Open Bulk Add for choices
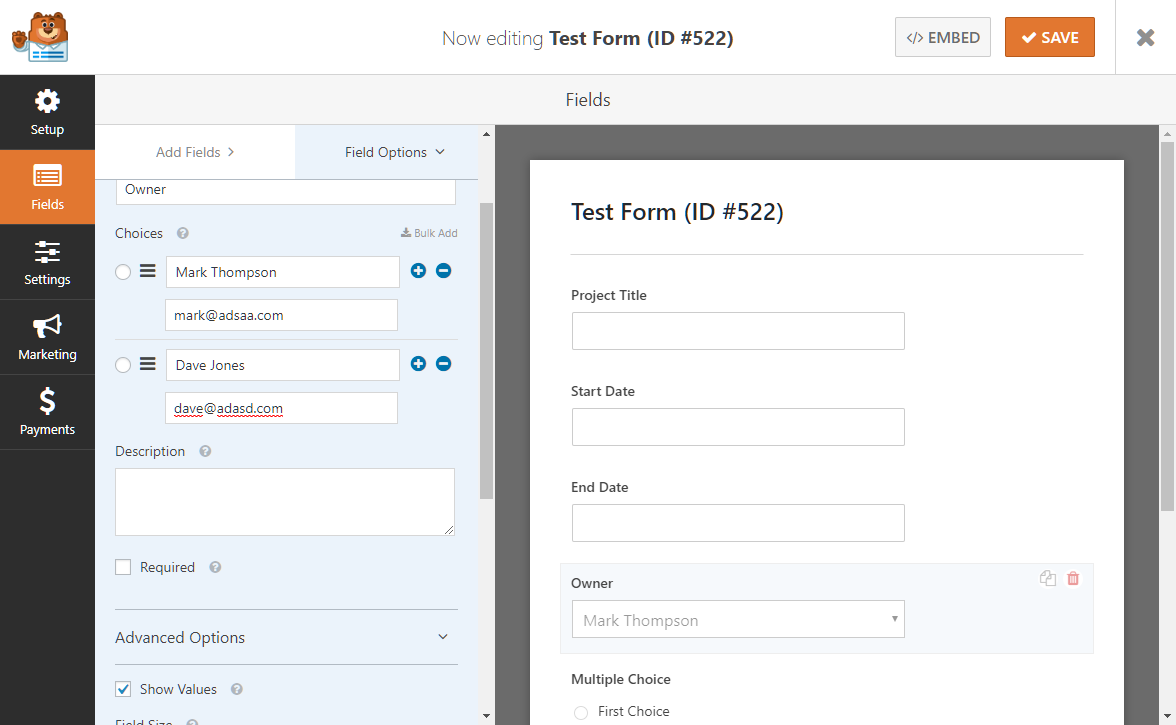 (x=429, y=232)
